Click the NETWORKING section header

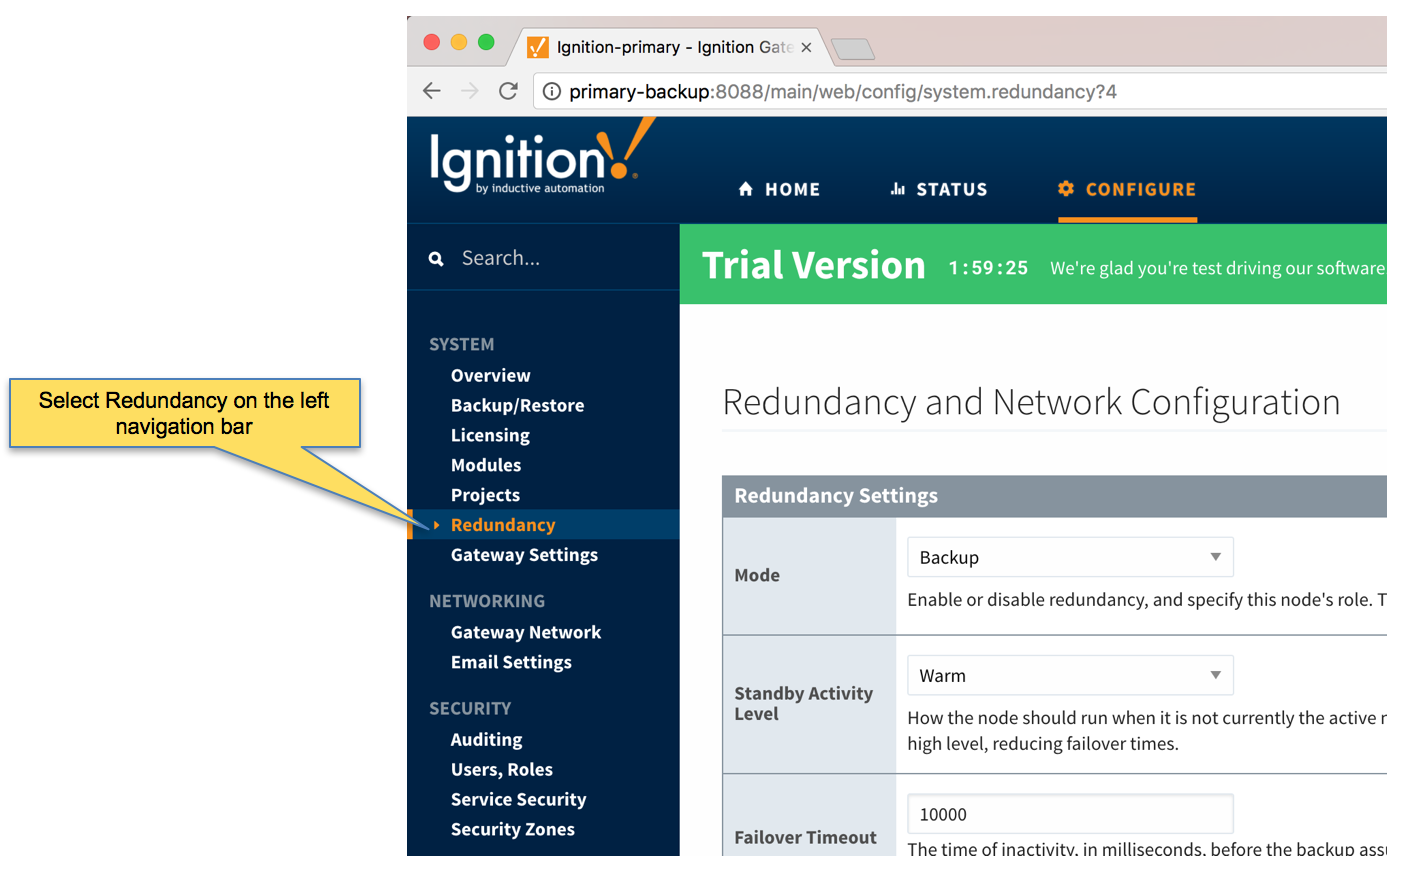487,601
